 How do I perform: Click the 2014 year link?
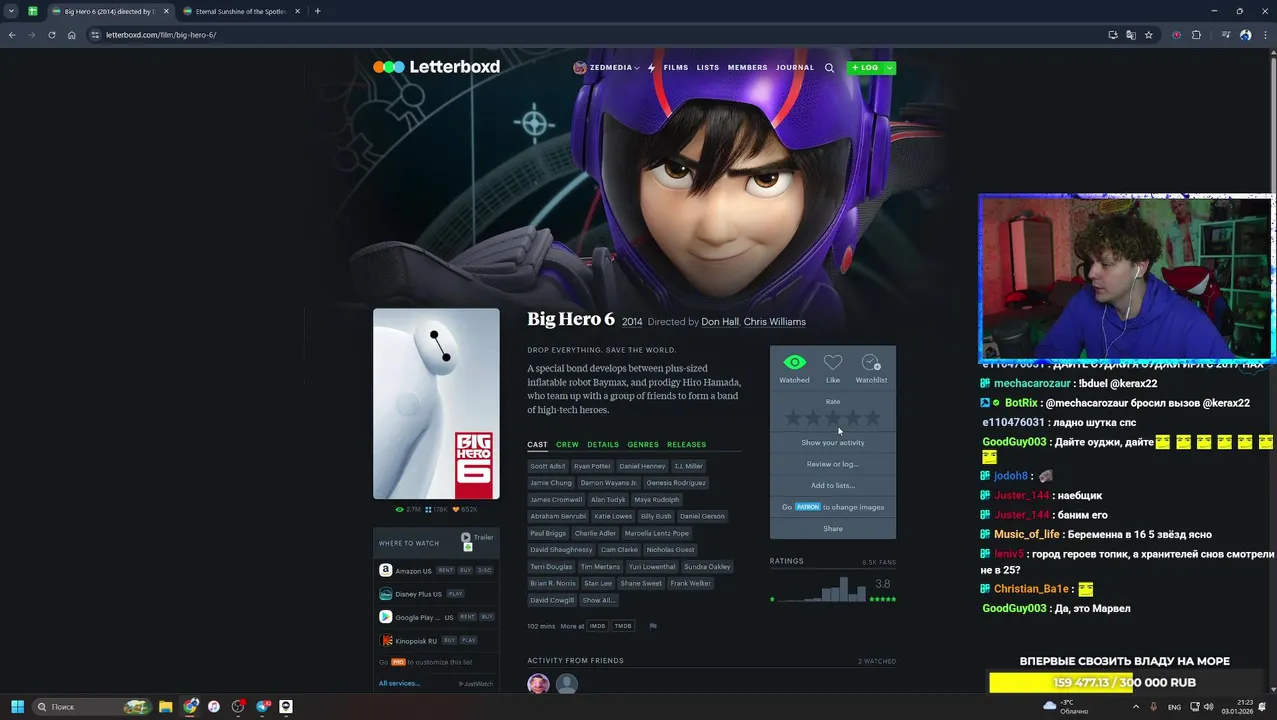[632, 322]
